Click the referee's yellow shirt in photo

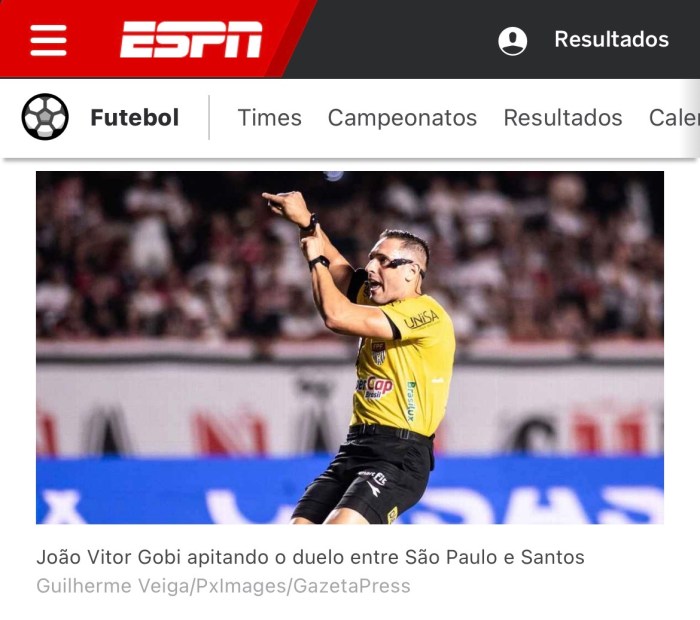[x=406, y=370]
